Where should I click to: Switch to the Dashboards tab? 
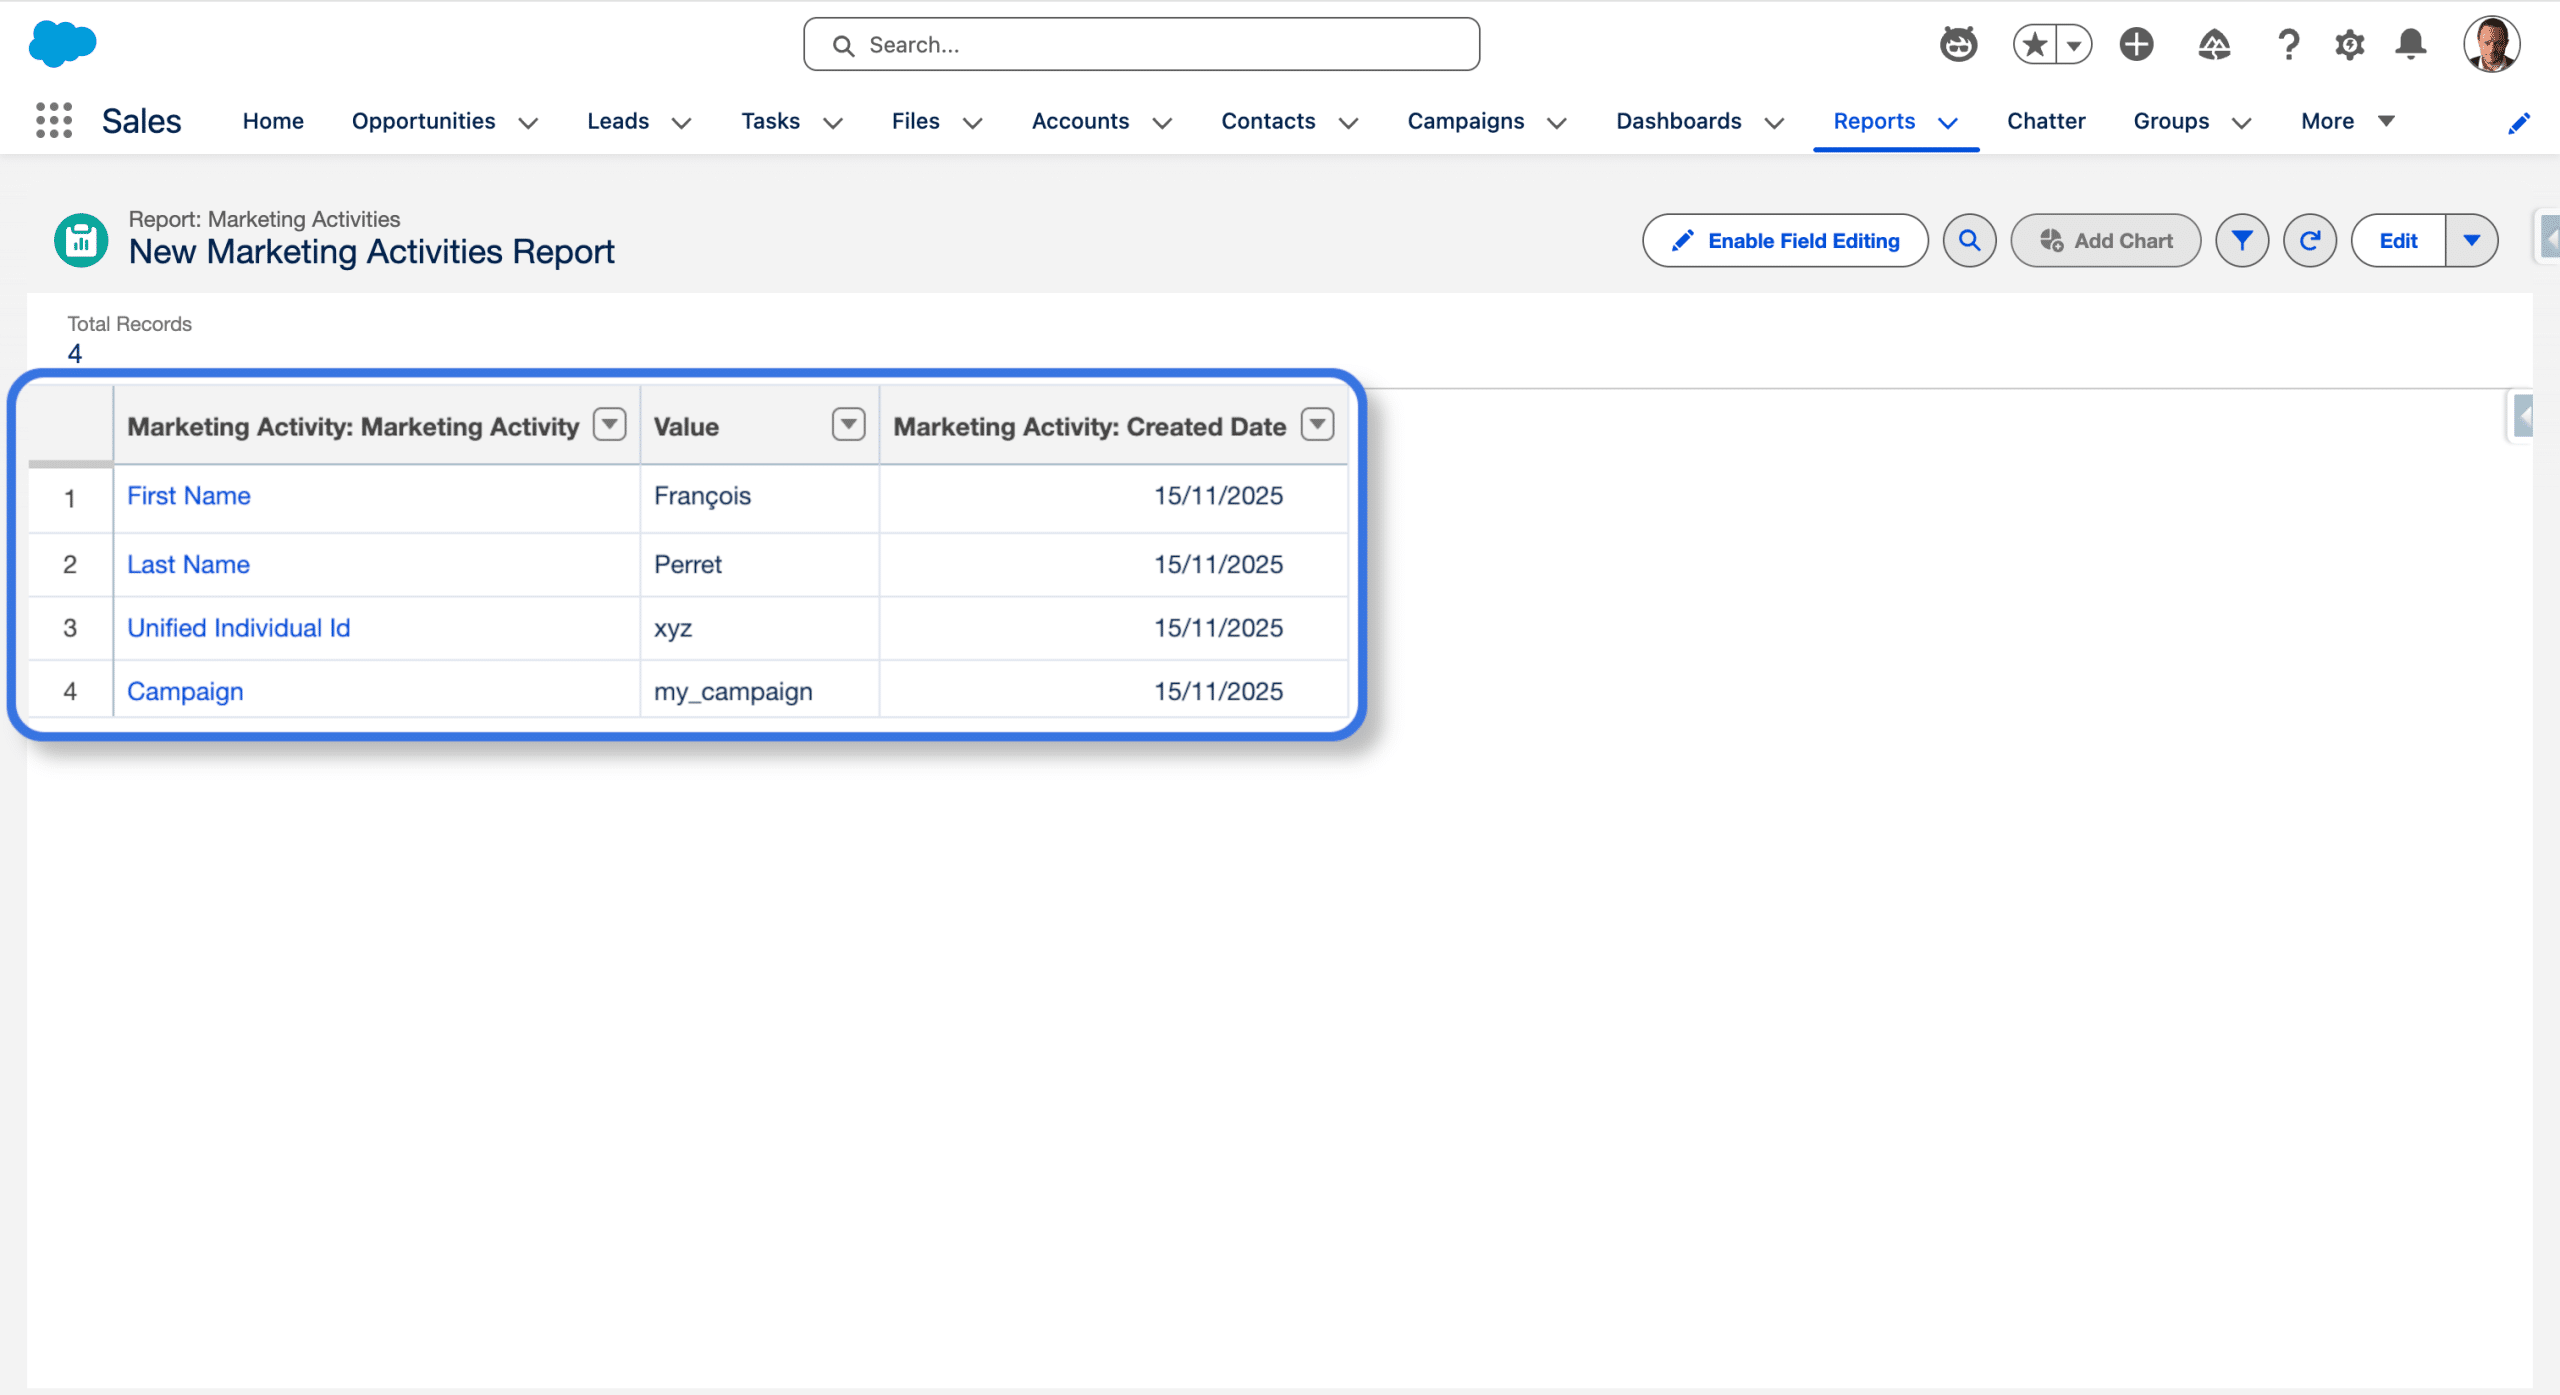coord(1678,121)
